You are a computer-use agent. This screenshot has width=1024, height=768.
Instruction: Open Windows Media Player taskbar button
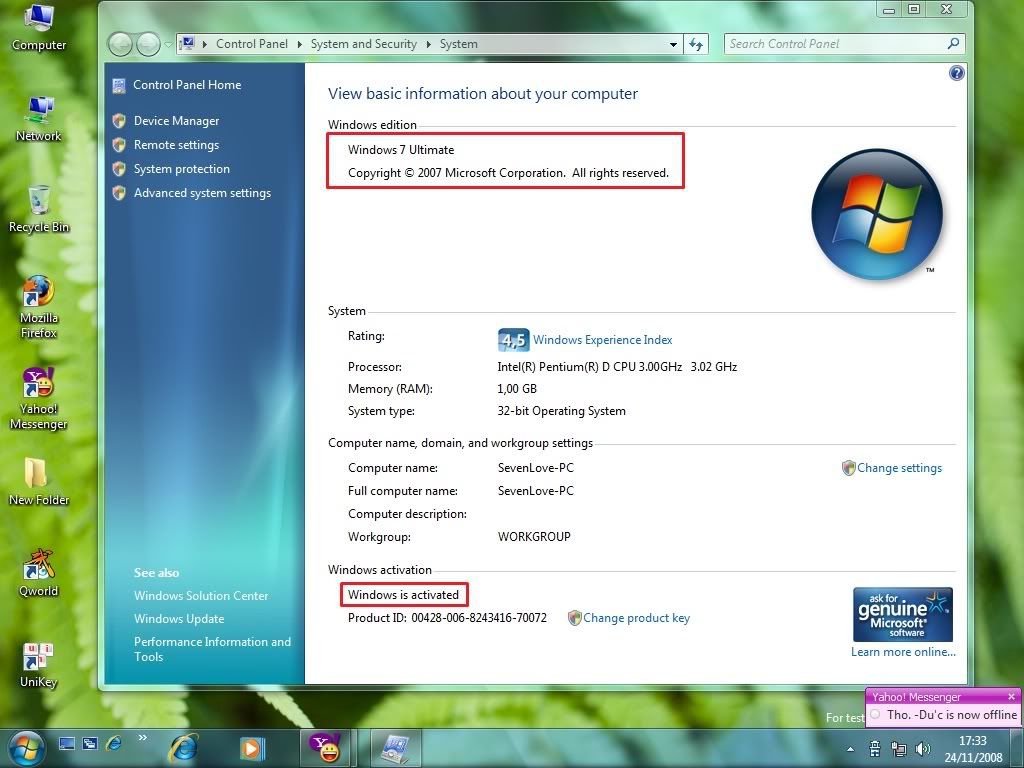coord(252,748)
